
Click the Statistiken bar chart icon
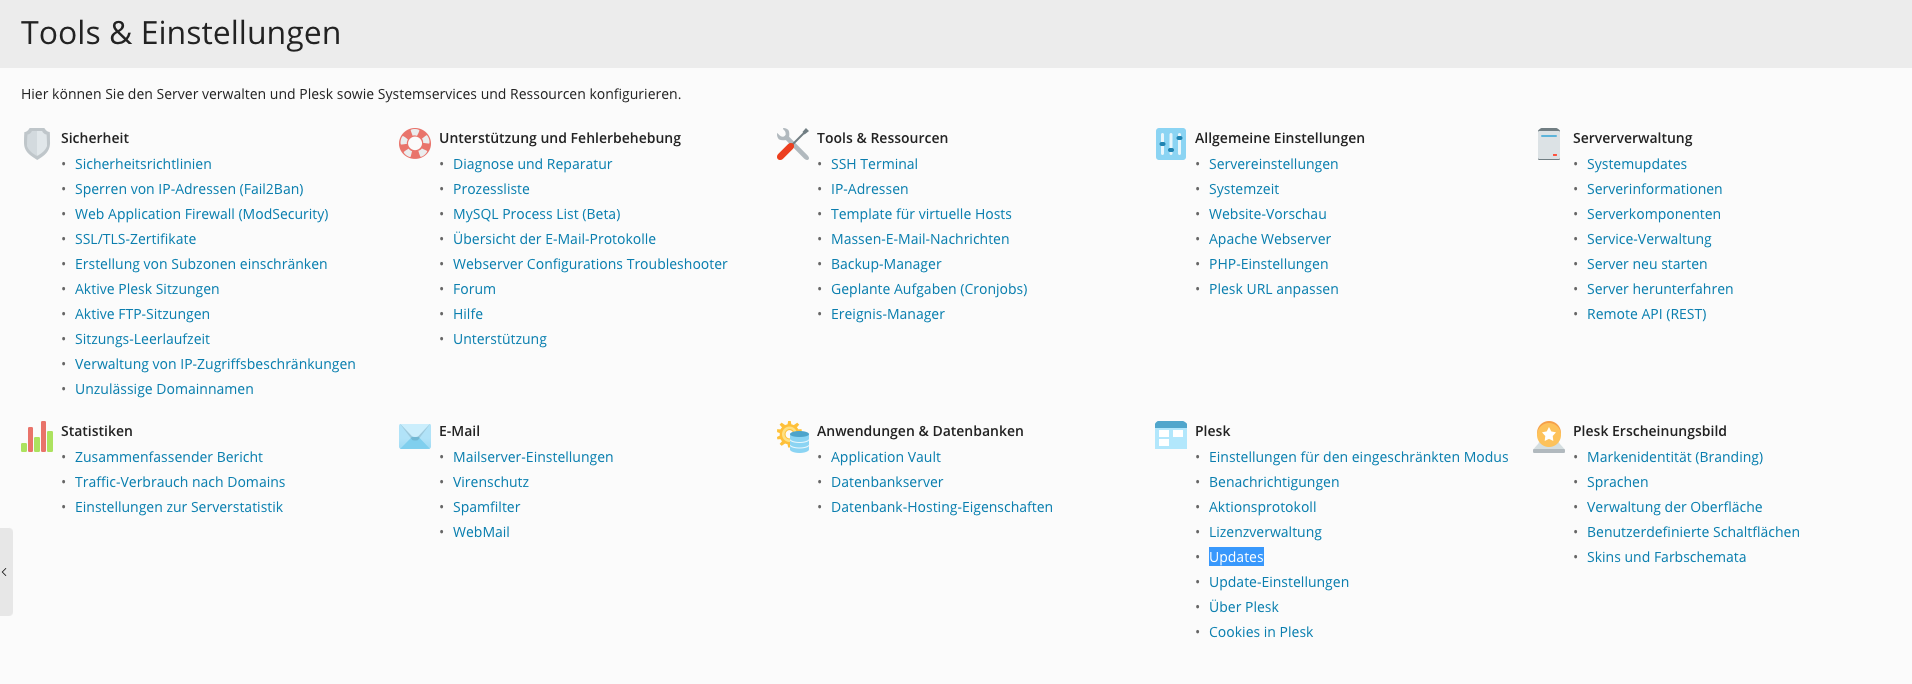(x=37, y=437)
